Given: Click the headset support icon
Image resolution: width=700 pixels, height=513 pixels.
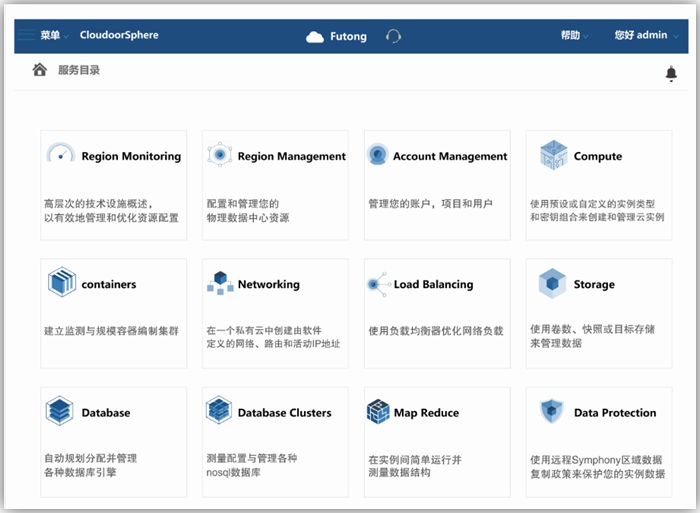Looking at the screenshot, I should (x=393, y=36).
